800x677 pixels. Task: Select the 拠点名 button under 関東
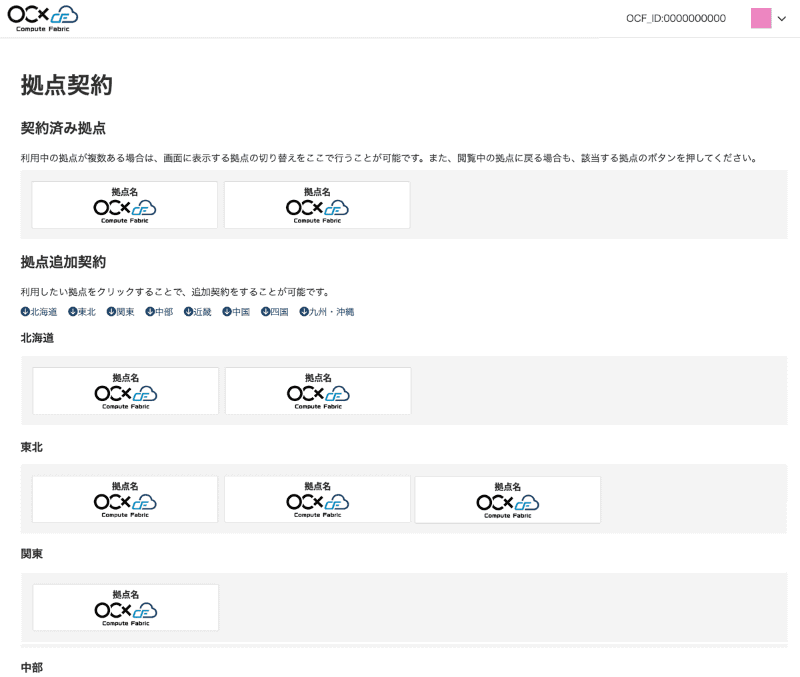(124, 606)
